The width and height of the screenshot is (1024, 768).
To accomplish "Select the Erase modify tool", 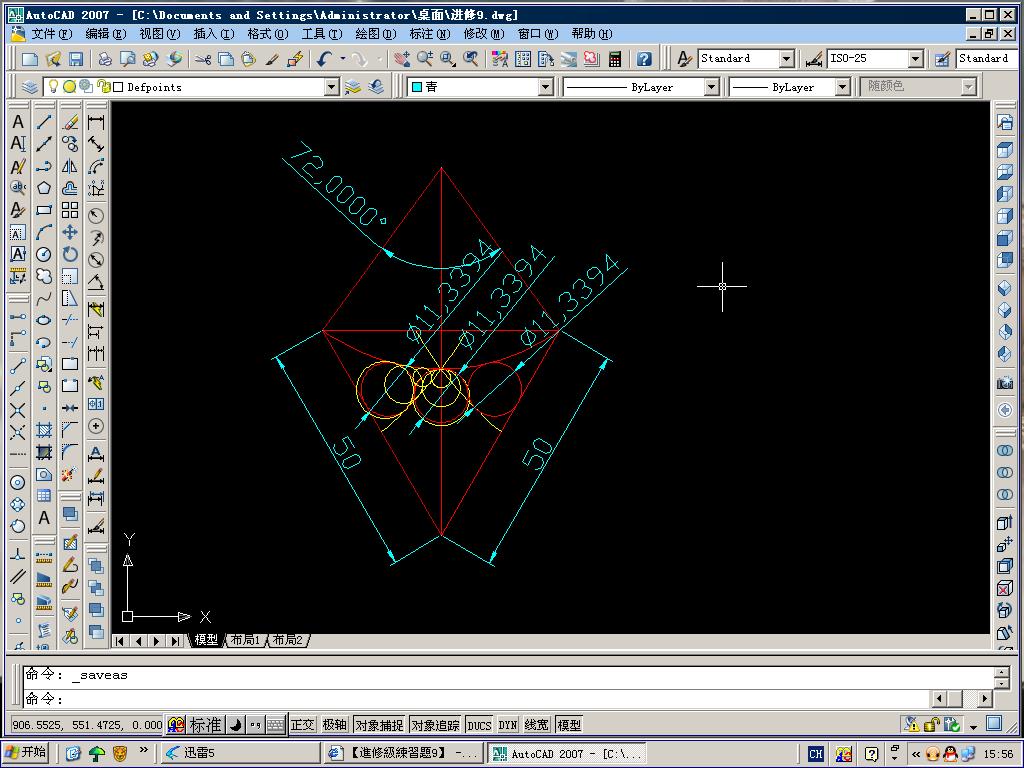I will click(70, 121).
